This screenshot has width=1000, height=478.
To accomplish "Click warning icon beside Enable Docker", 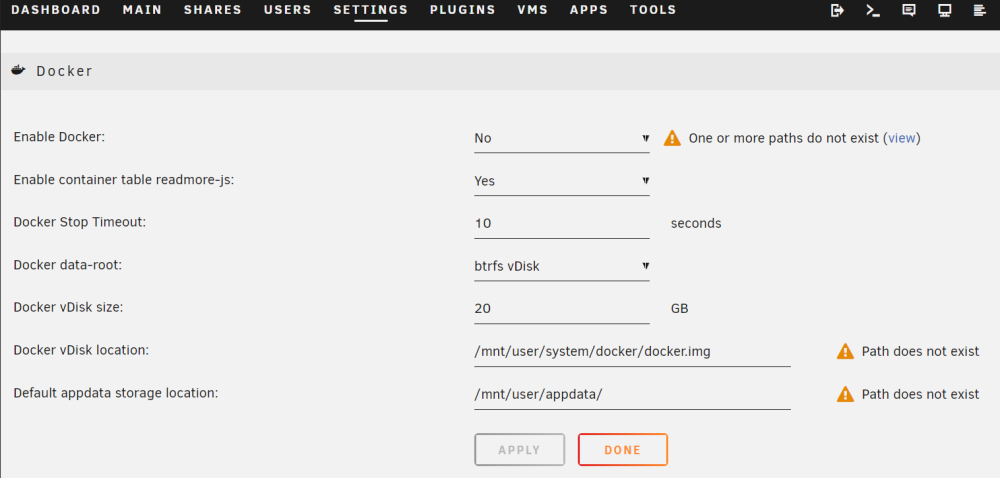I will click(672, 138).
